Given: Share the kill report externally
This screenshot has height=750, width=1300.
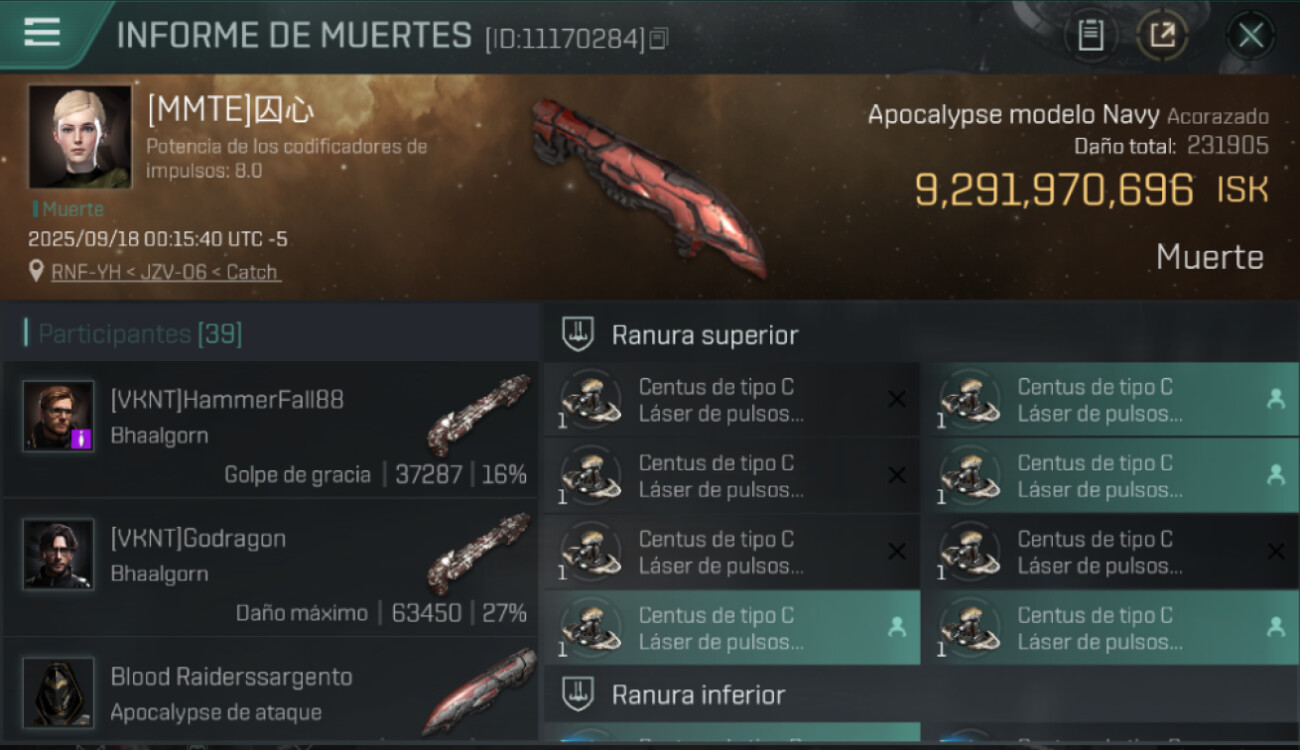Looking at the screenshot, I should (1162, 36).
